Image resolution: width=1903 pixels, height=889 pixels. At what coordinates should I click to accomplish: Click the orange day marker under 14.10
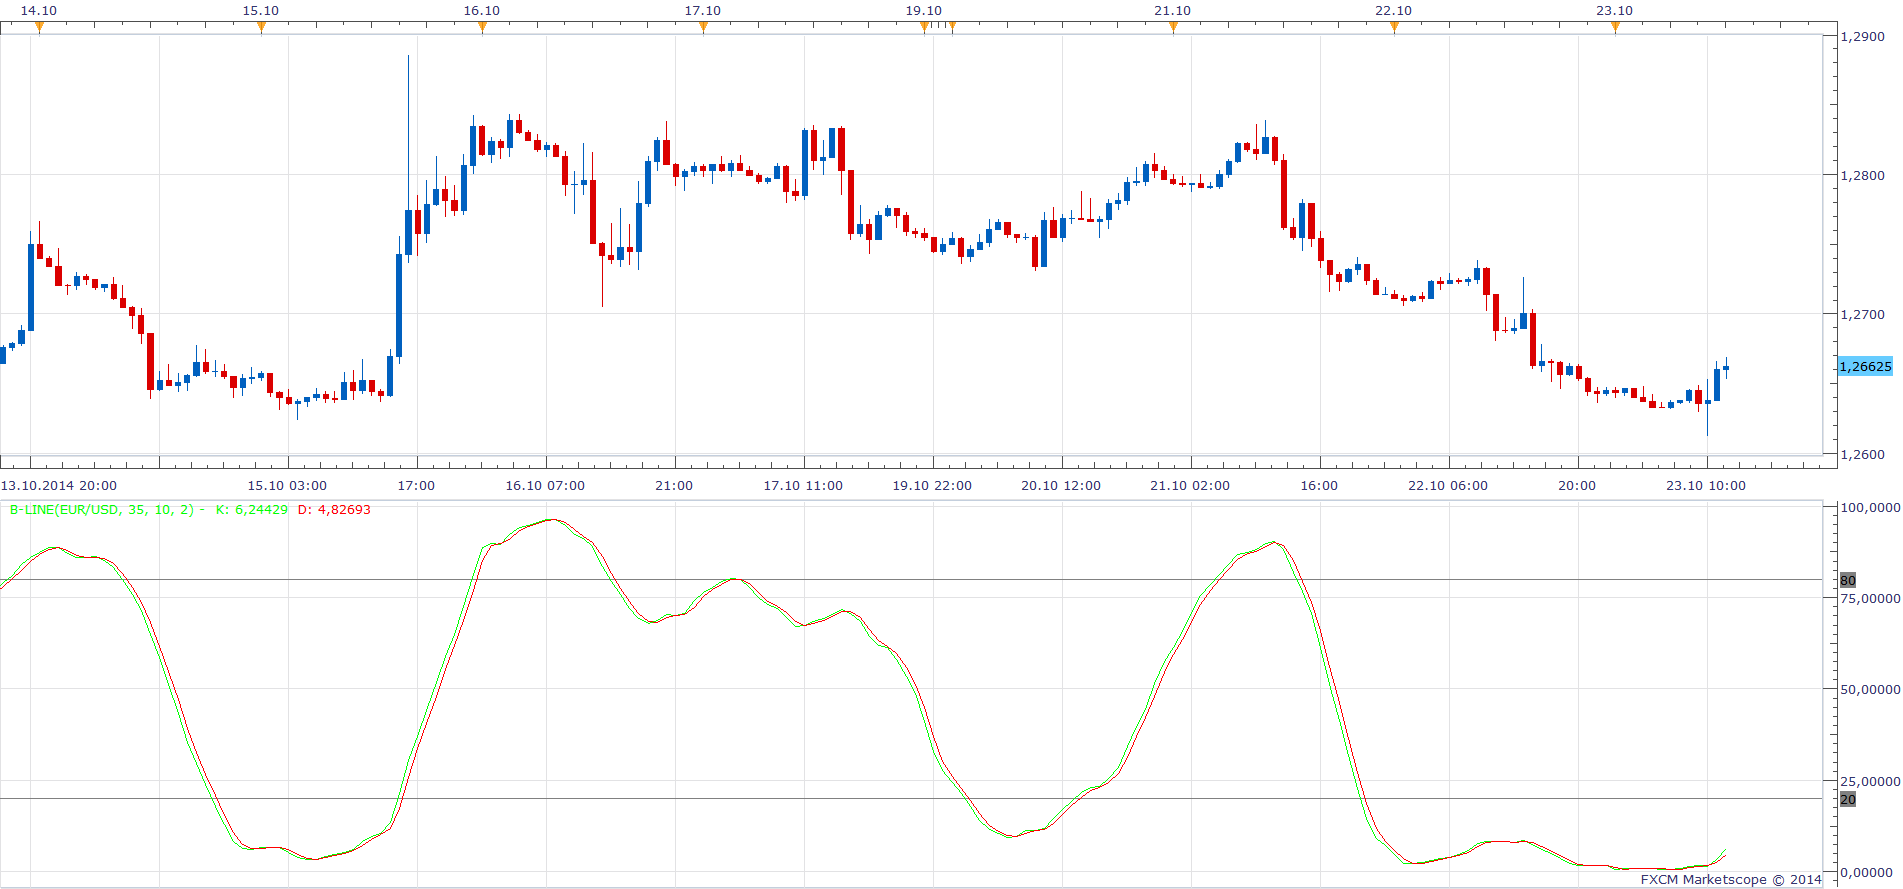(x=39, y=28)
